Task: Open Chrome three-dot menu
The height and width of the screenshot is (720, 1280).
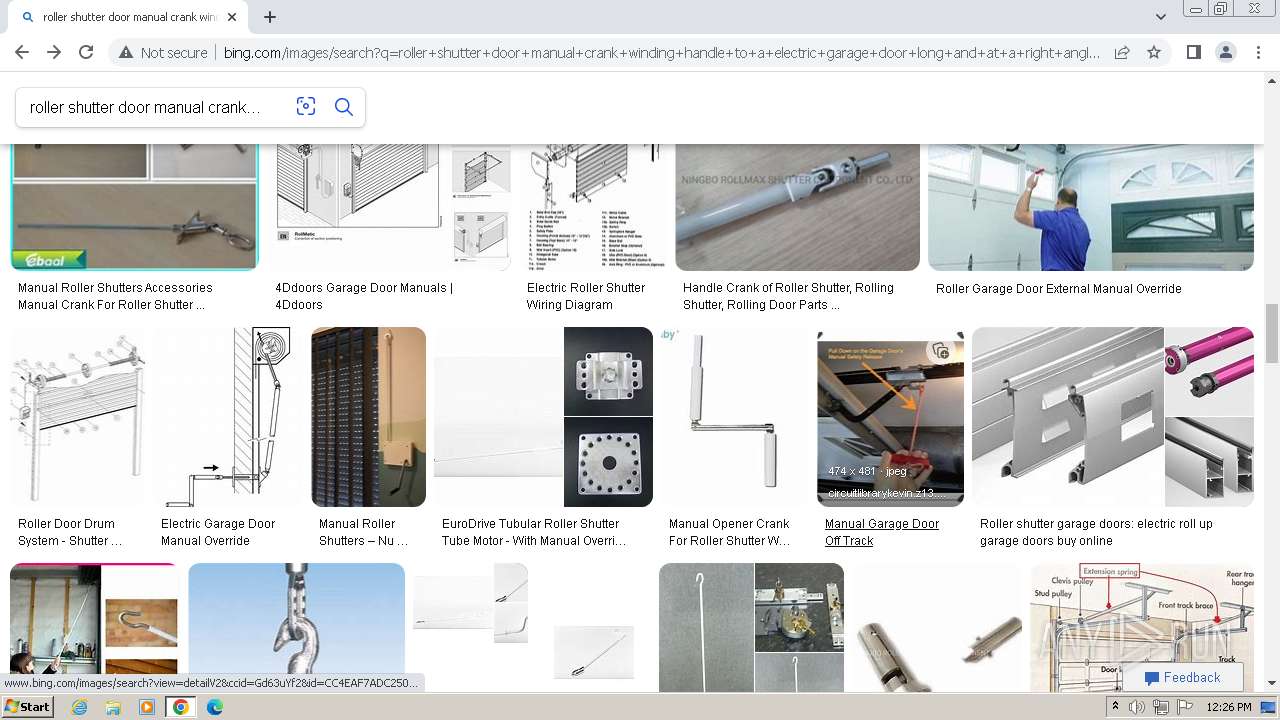Action: click(x=1258, y=52)
